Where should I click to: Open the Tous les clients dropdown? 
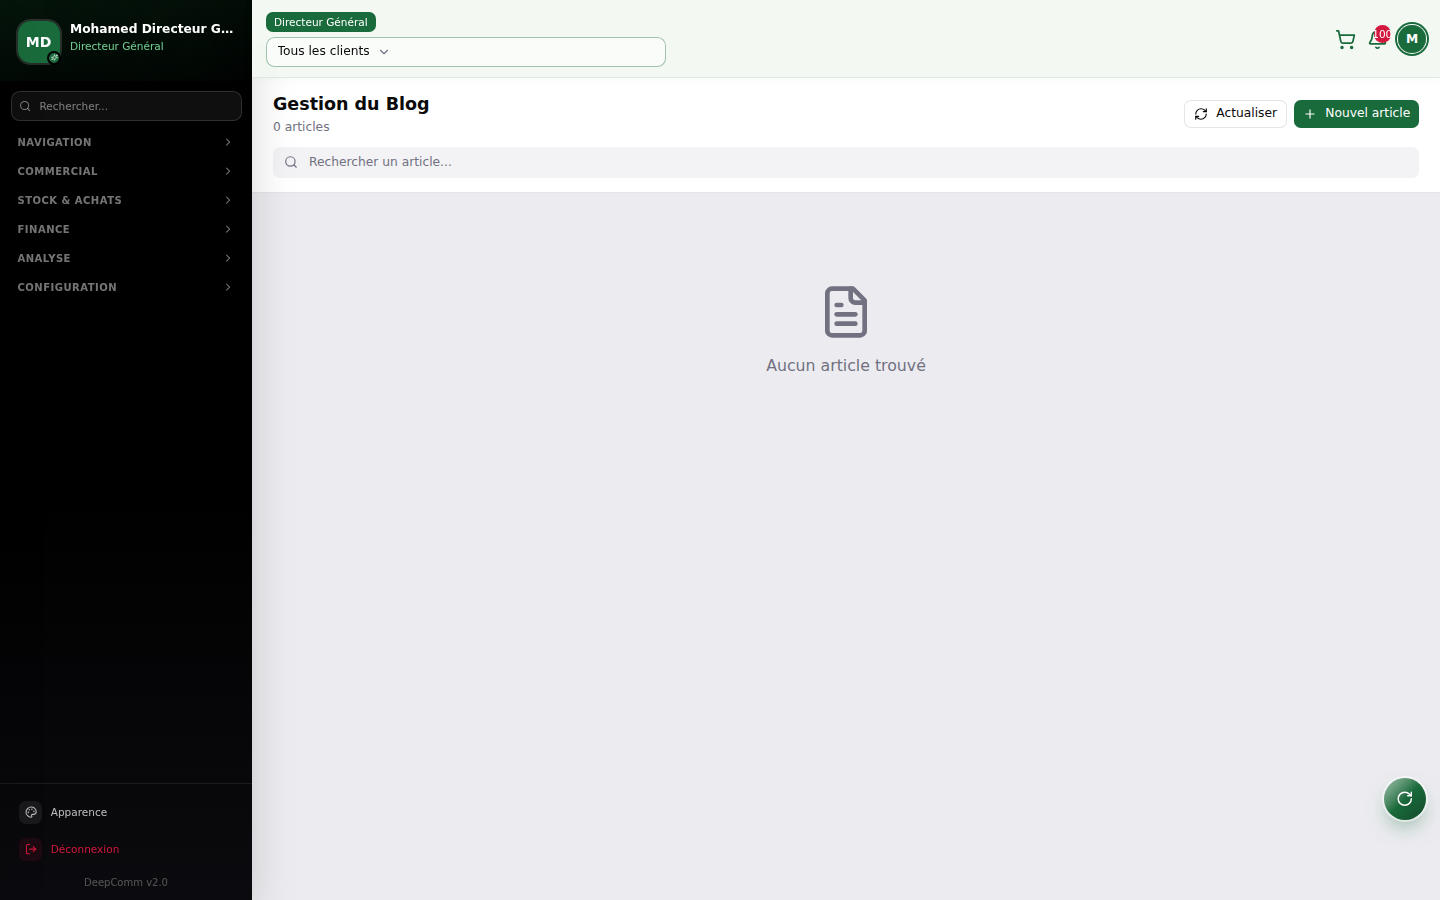point(466,52)
